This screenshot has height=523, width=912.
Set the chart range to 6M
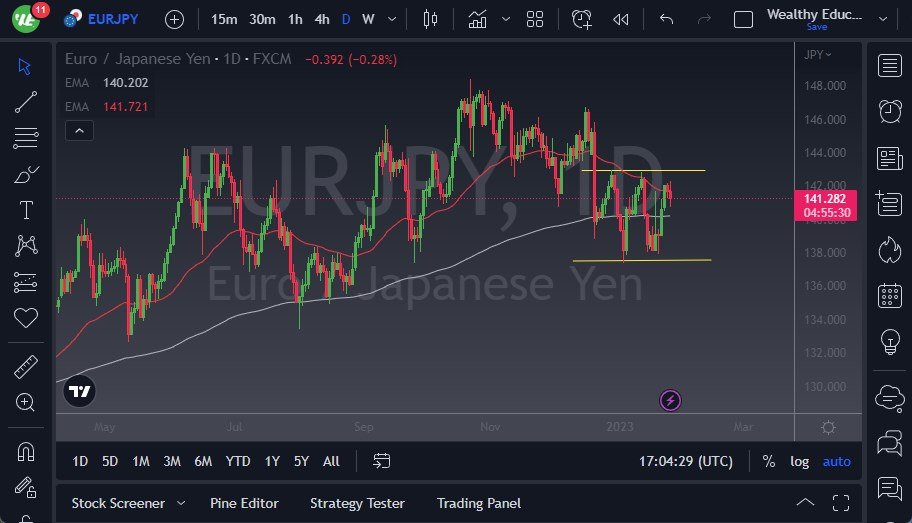click(x=203, y=461)
